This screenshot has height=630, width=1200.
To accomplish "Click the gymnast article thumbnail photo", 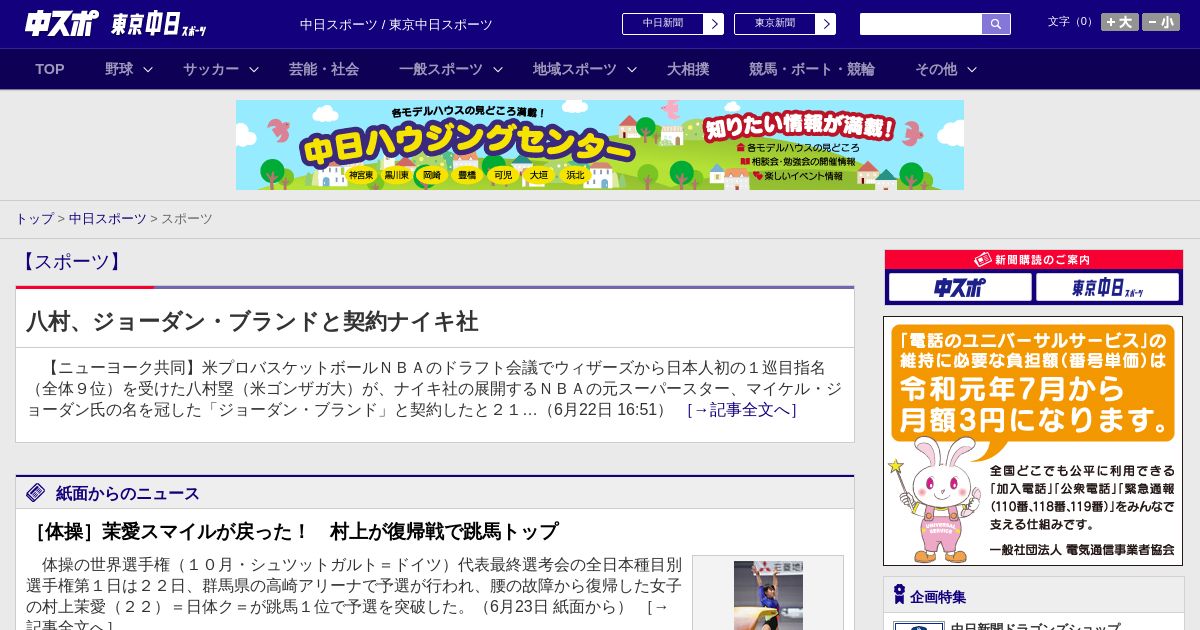I will [x=768, y=596].
